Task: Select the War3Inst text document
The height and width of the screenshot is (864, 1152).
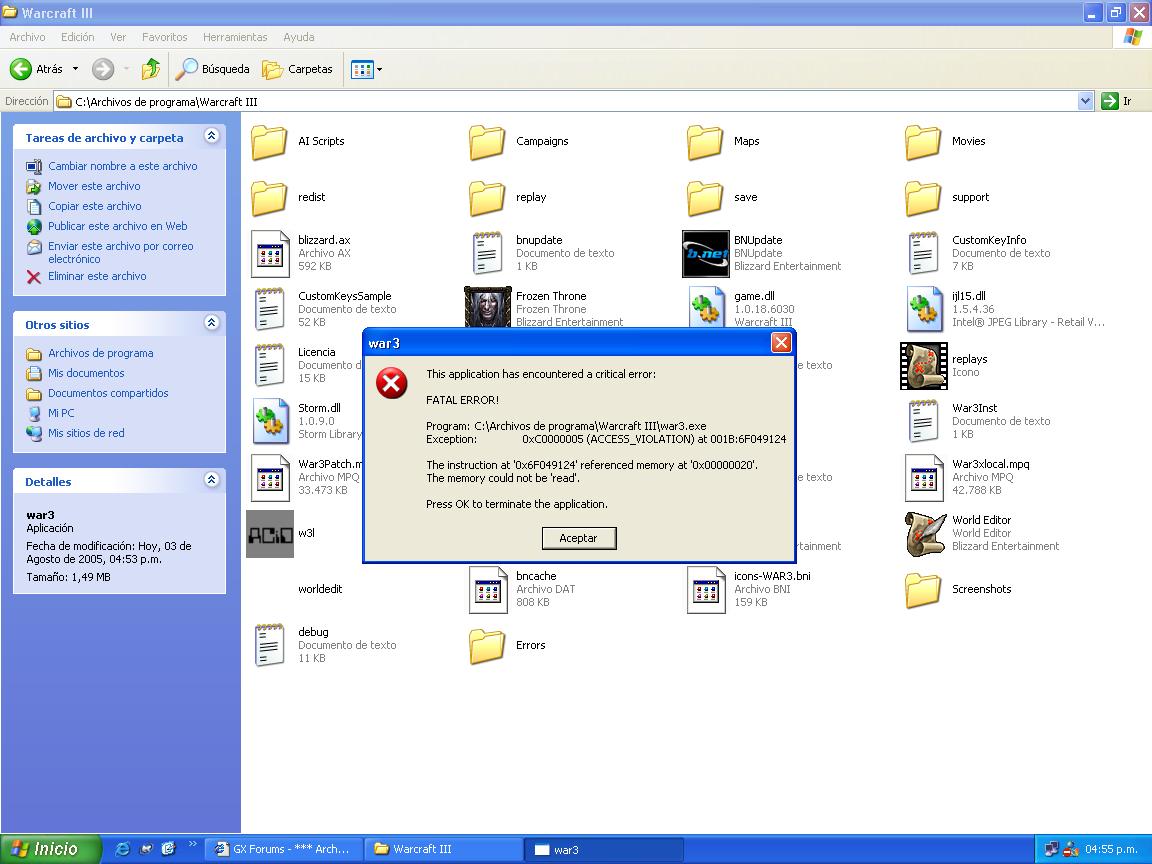Action: click(924, 421)
